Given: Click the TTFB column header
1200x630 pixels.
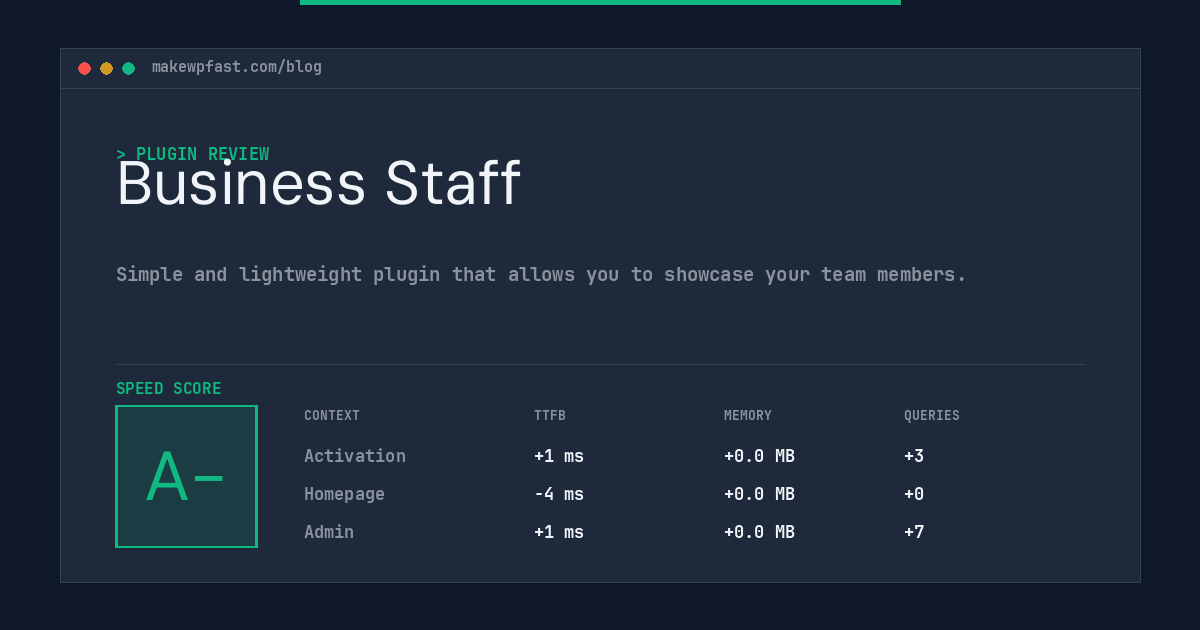Looking at the screenshot, I should (x=550, y=416).
